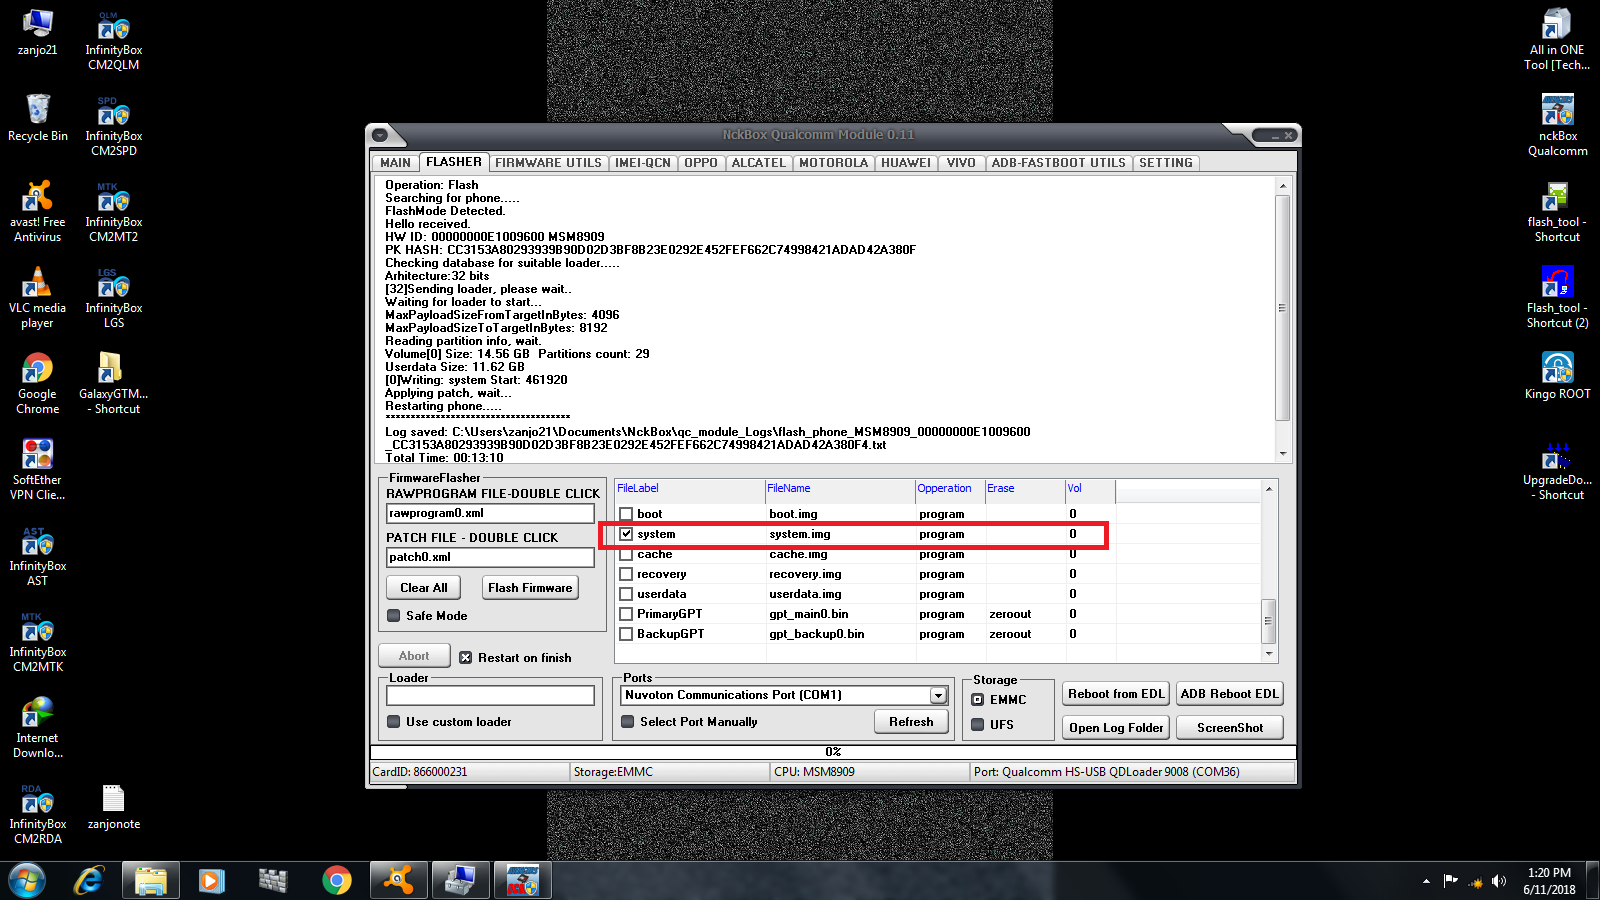Select the avast! Free Antivirus icon

(38, 212)
